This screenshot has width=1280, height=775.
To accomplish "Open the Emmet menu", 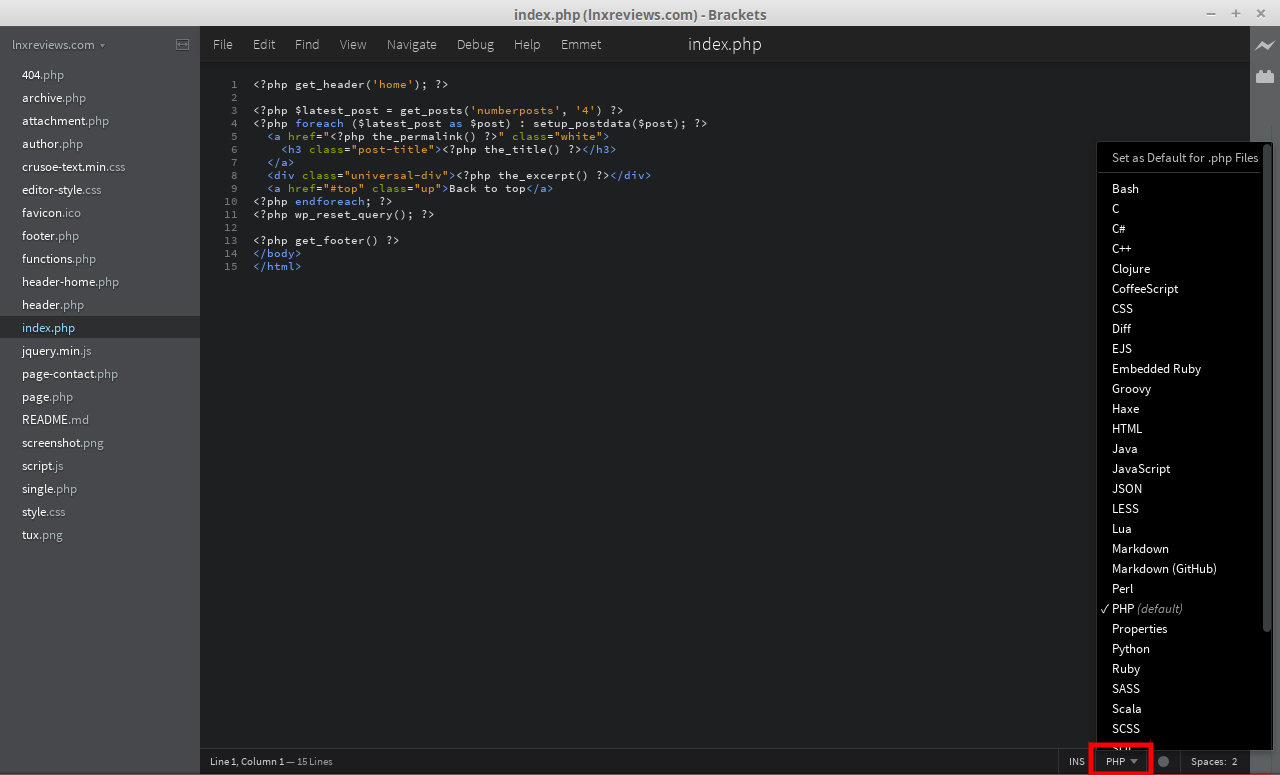I will pos(581,44).
